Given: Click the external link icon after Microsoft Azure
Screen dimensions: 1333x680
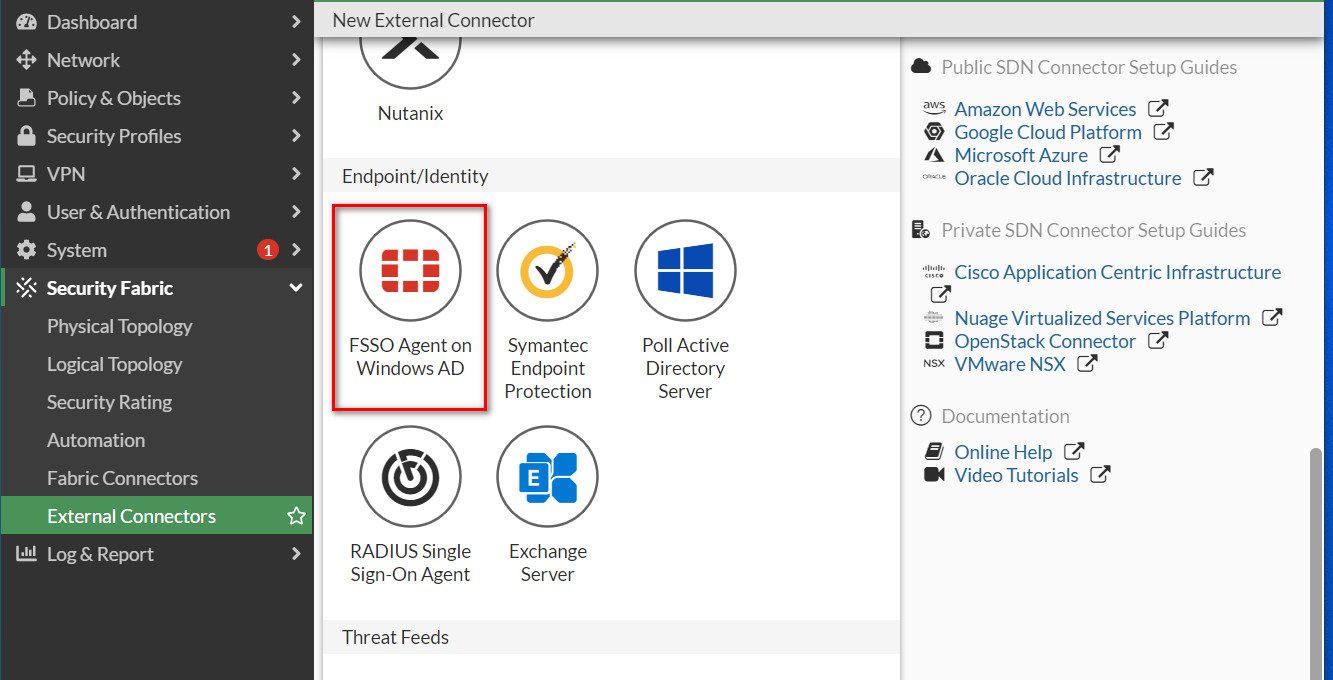Looking at the screenshot, I should pos(1109,154).
